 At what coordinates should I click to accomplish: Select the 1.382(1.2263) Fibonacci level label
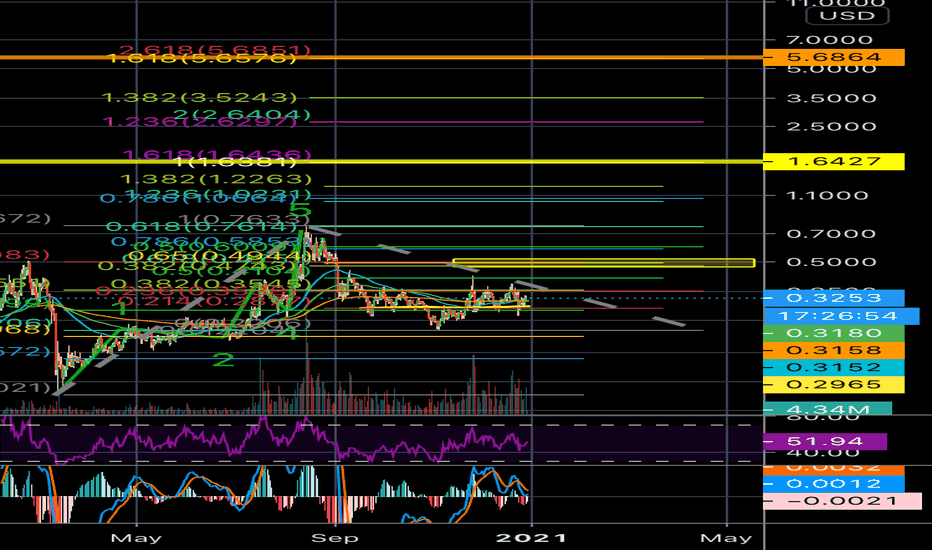[216, 179]
